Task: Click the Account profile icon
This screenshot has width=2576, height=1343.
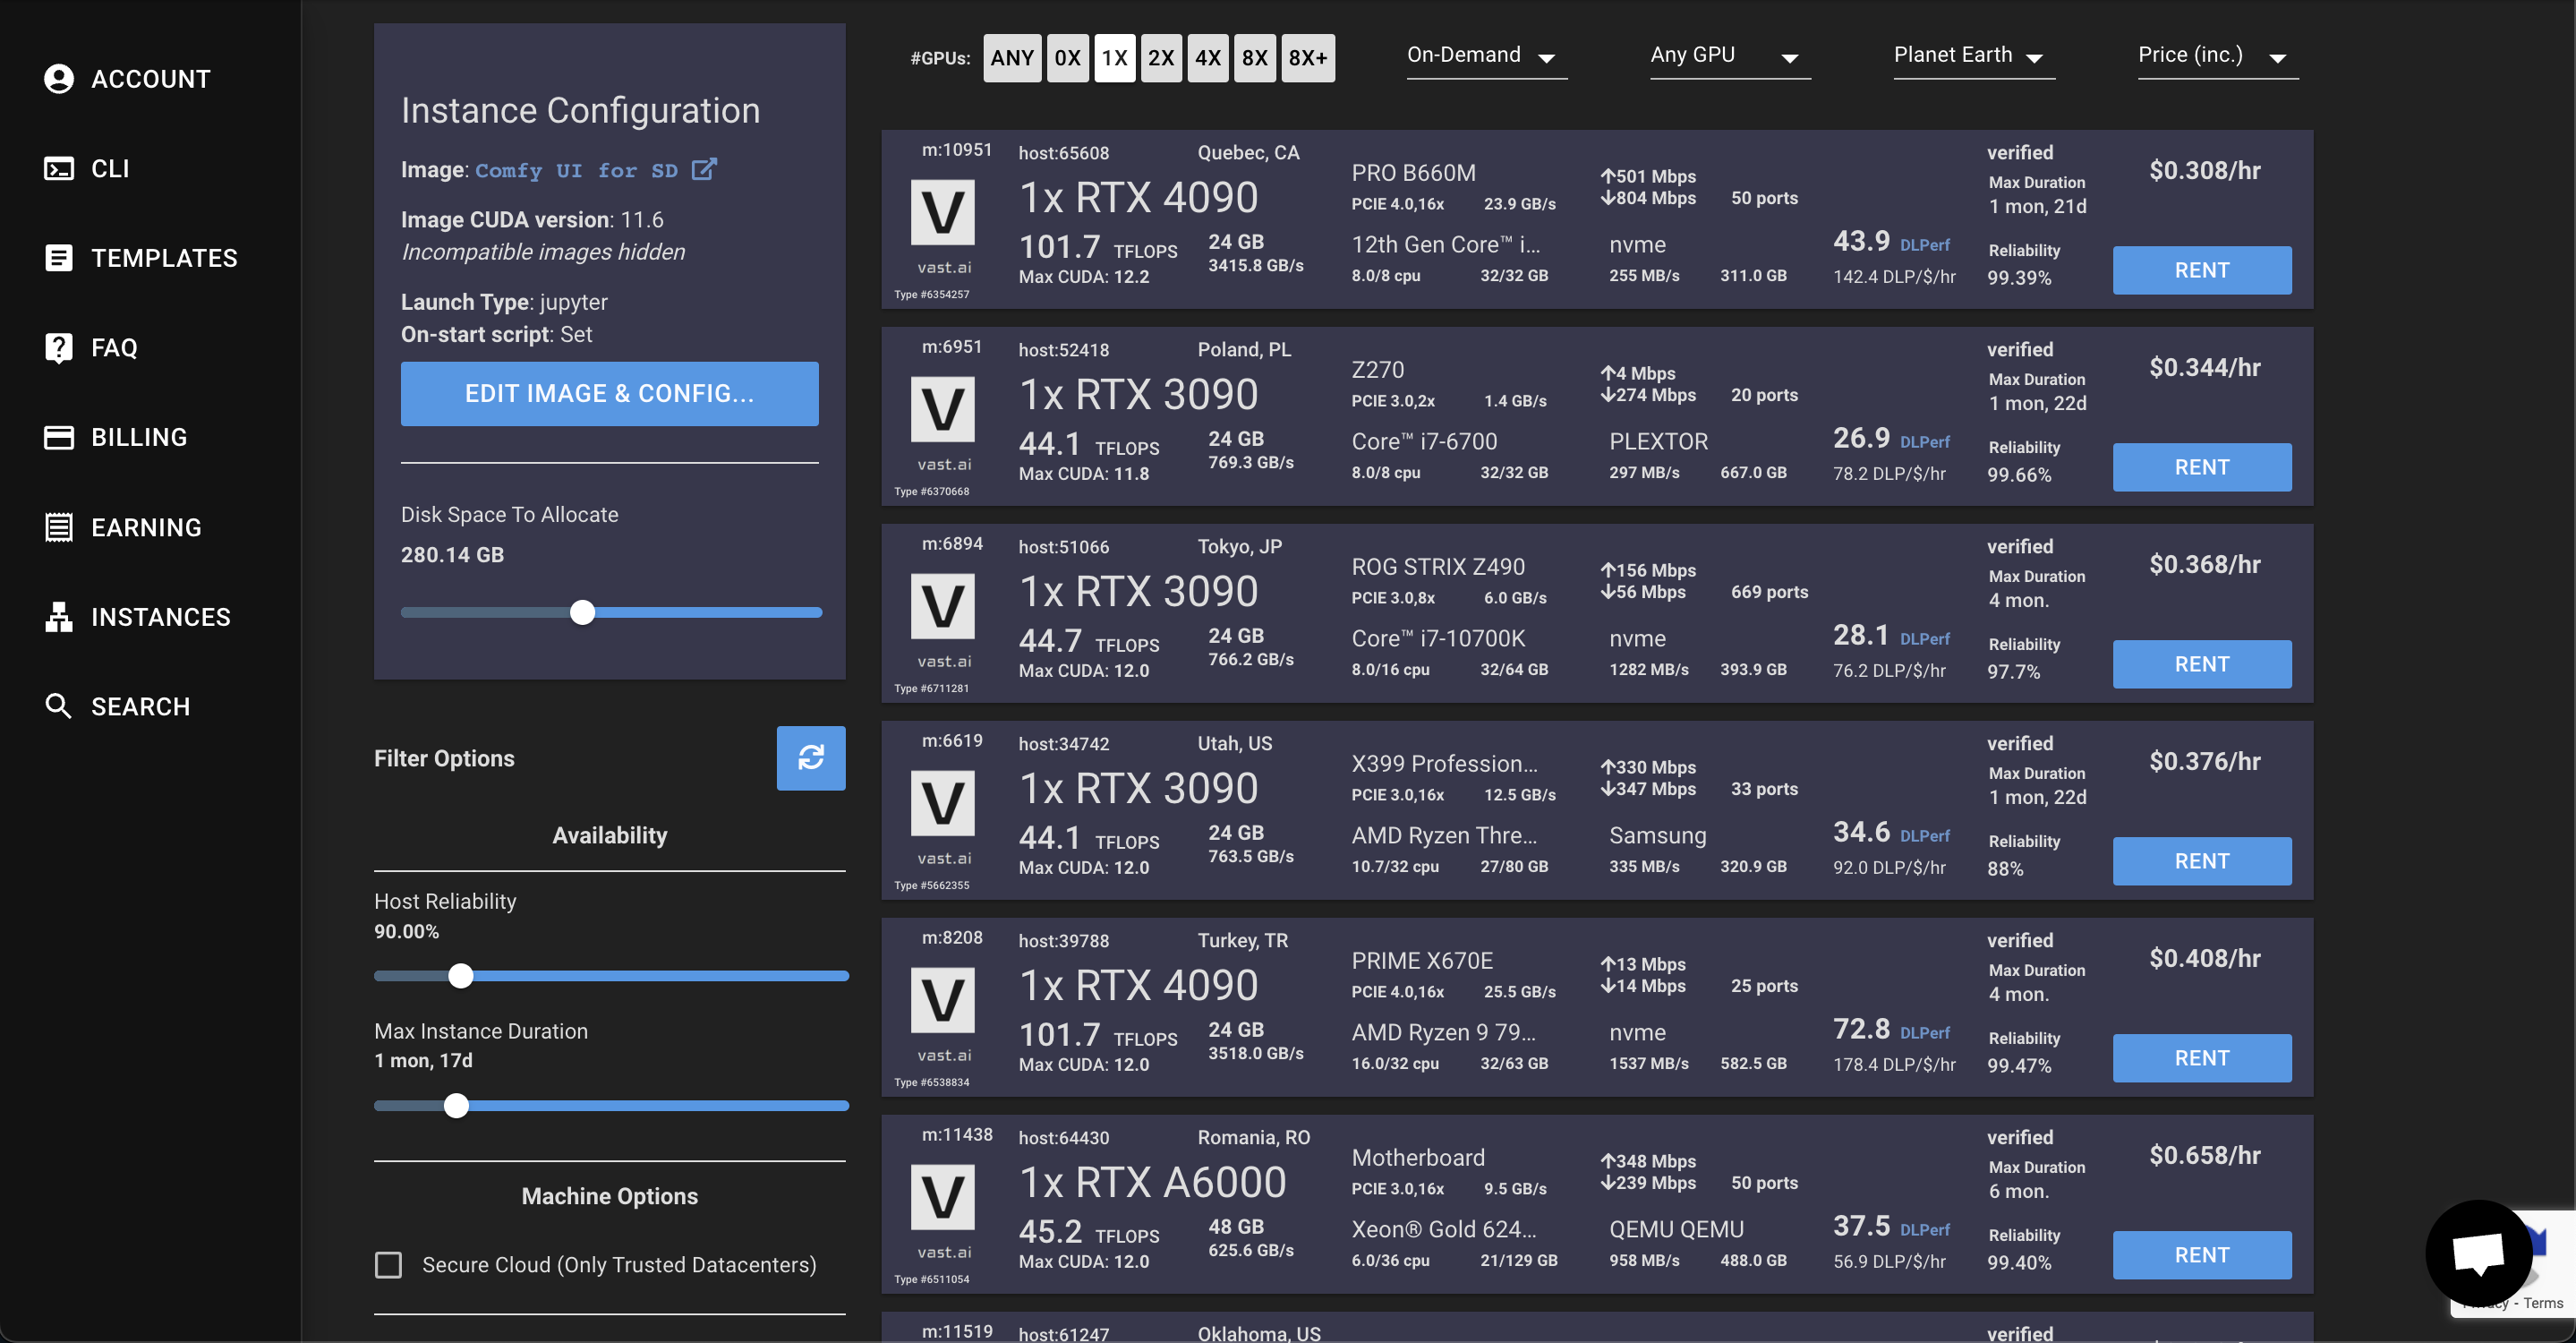Action: 58,79
